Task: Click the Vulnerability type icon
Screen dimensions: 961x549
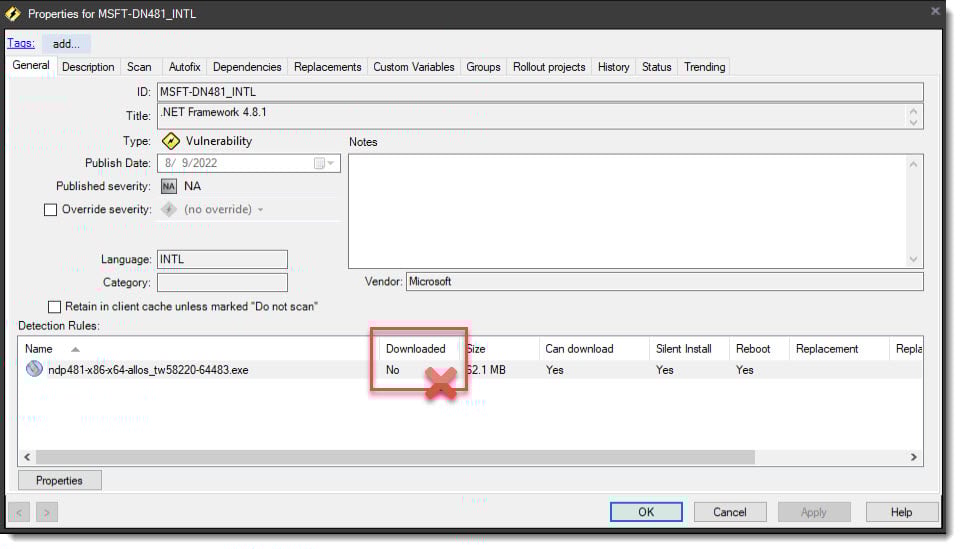Action: [x=170, y=141]
